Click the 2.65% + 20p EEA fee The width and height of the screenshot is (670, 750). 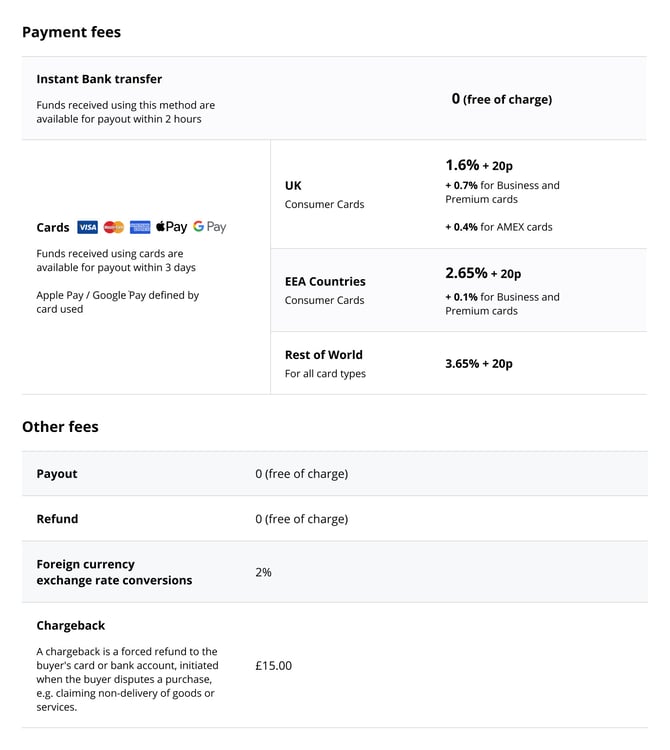(483, 273)
